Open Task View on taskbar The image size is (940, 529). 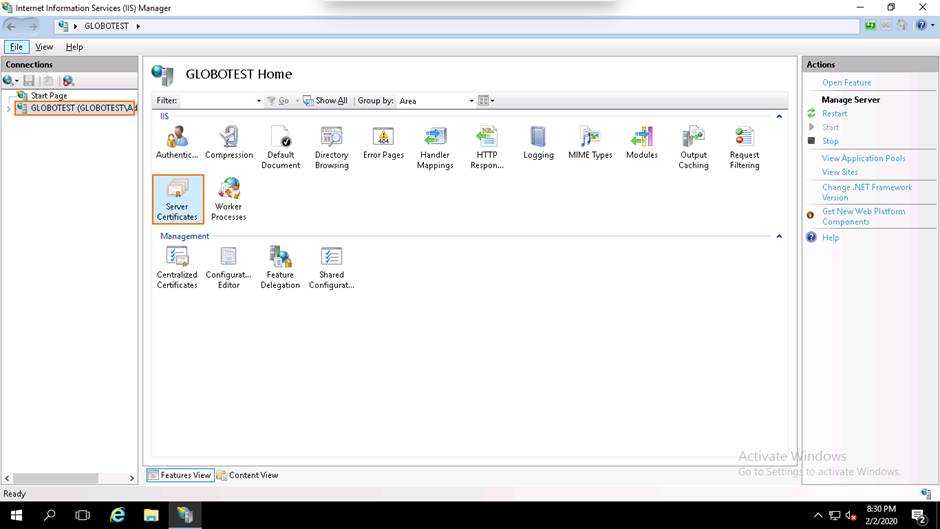click(x=83, y=515)
